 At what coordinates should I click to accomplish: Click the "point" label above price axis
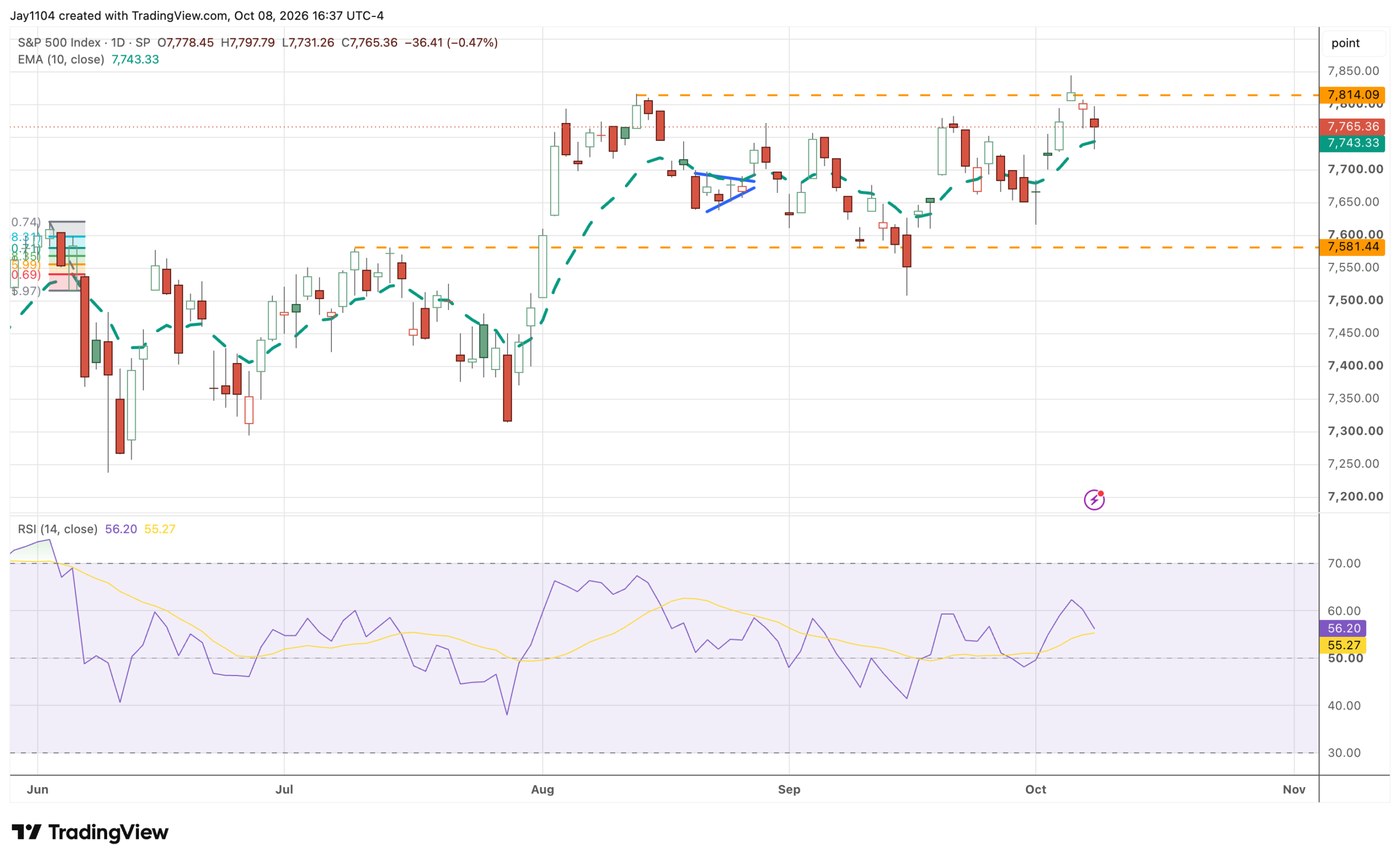click(1346, 43)
